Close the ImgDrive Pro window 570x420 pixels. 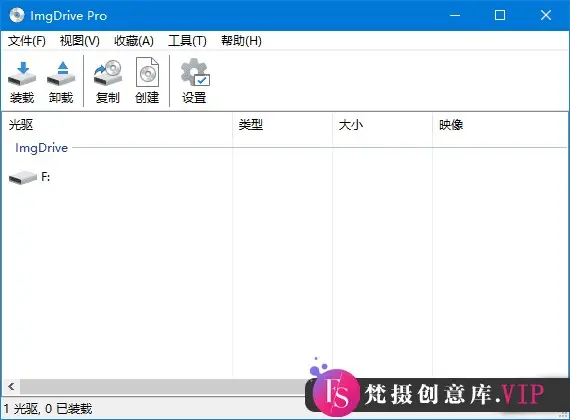pyautogui.click(x=546, y=15)
